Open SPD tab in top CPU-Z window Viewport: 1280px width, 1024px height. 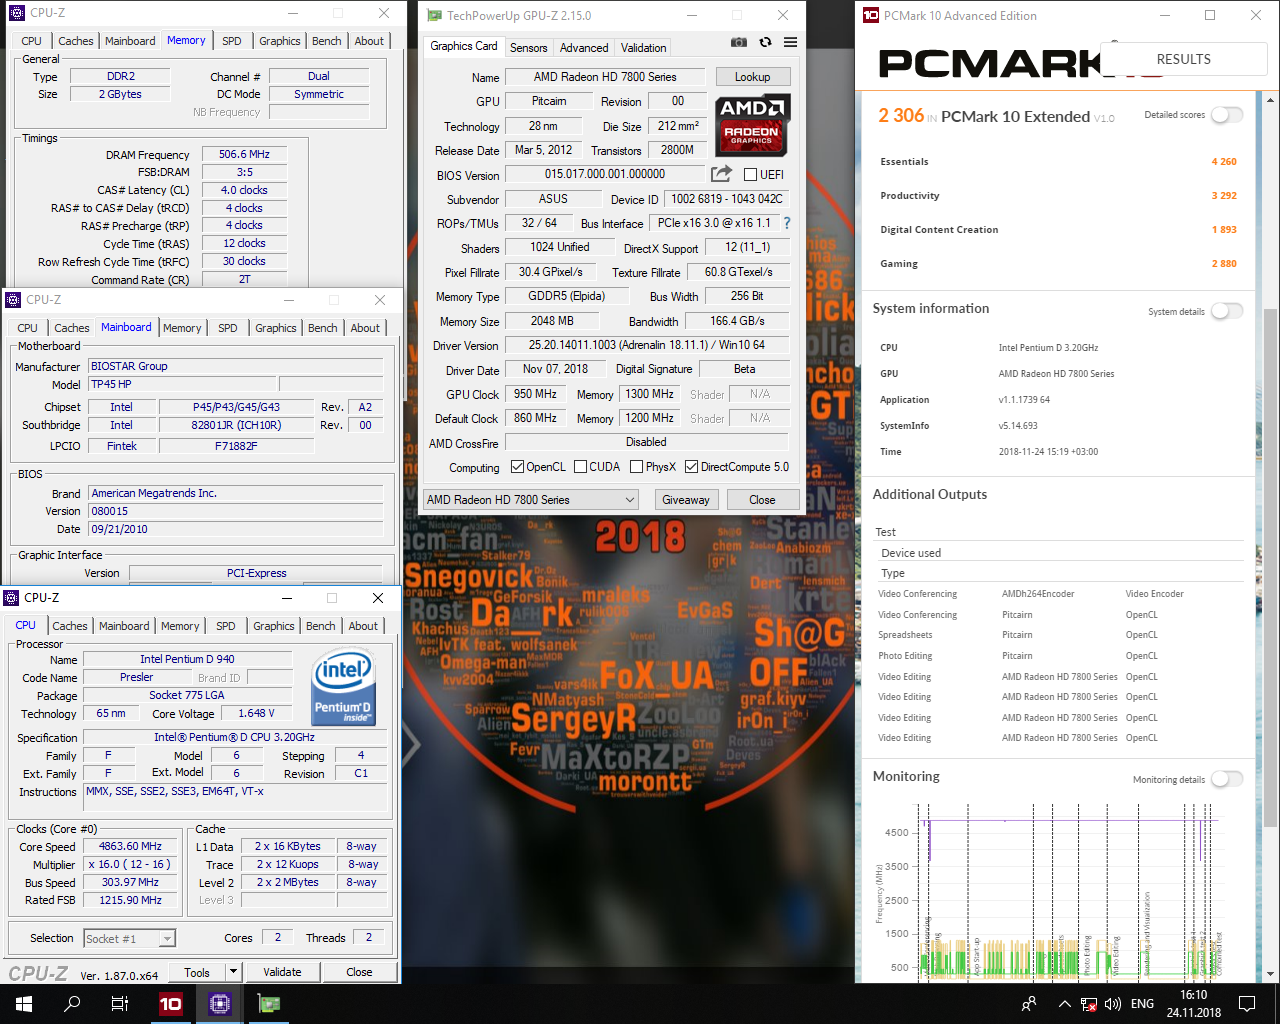(x=232, y=41)
